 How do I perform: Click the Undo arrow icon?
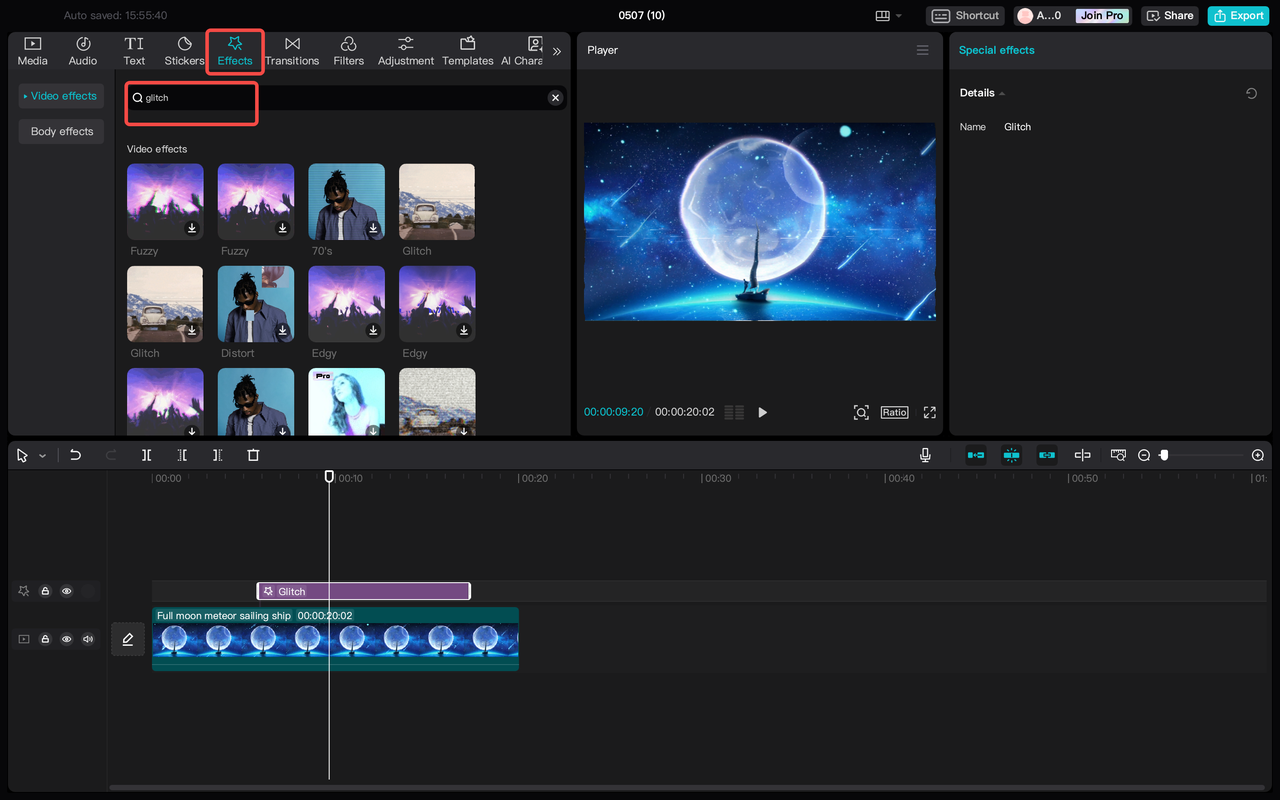pyautogui.click(x=75, y=455)
